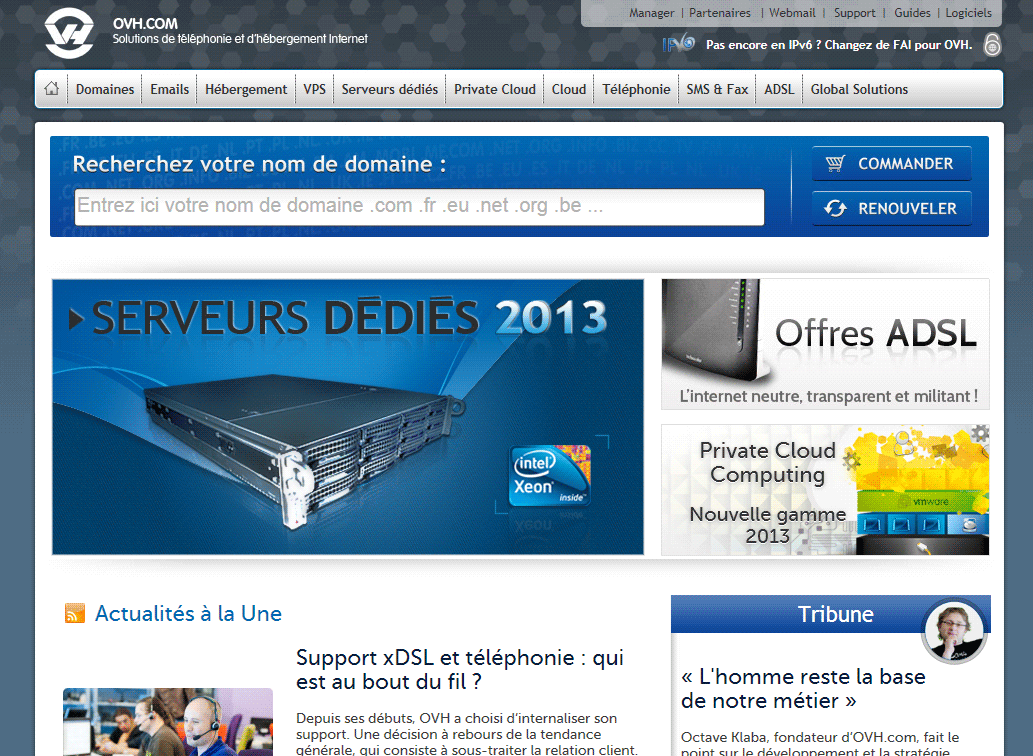Screen dimensions: 1033x756
Task: Click the Nouvelle gamme 2013 text
Action: coord(768,525)
